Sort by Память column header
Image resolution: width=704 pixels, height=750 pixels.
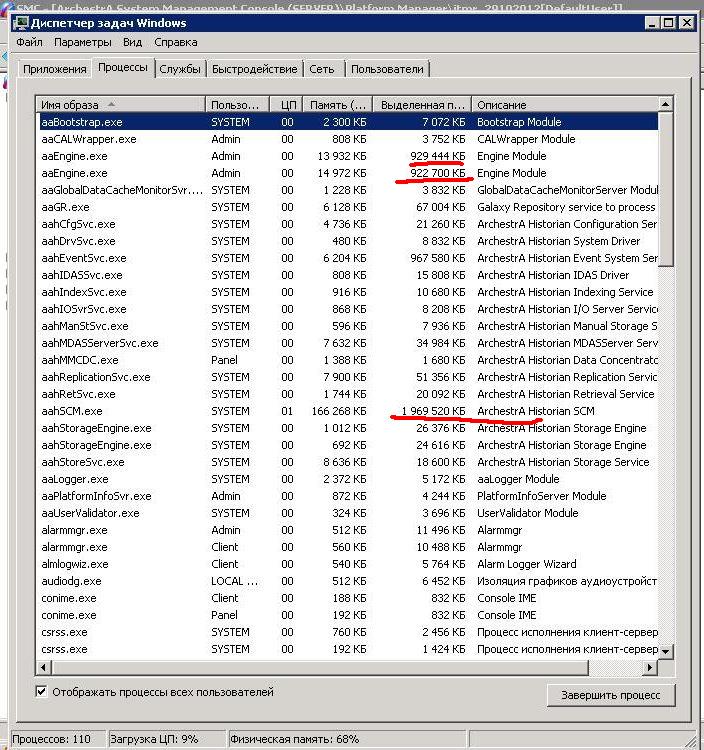[337, 105]
